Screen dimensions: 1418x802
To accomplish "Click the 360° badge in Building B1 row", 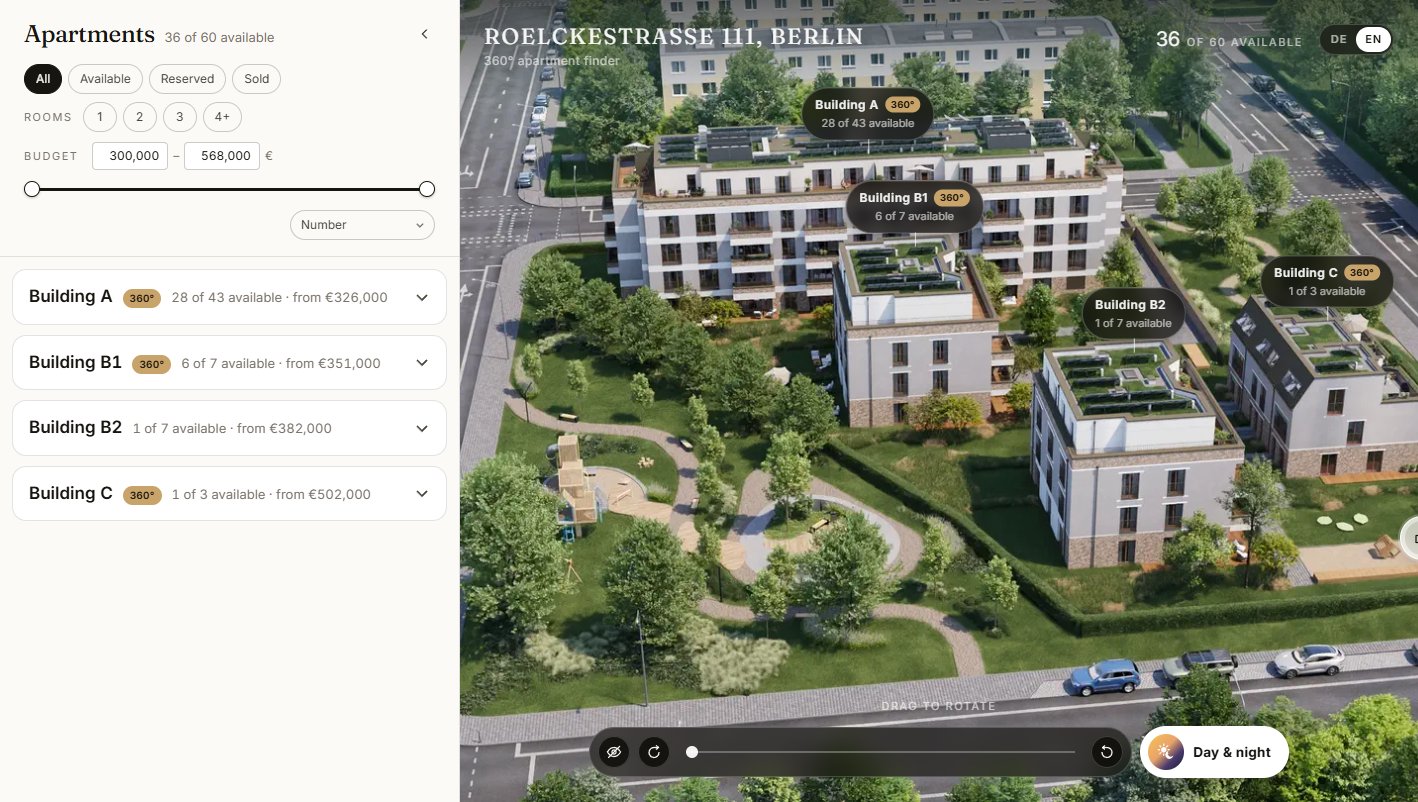I will click(151, 364).
